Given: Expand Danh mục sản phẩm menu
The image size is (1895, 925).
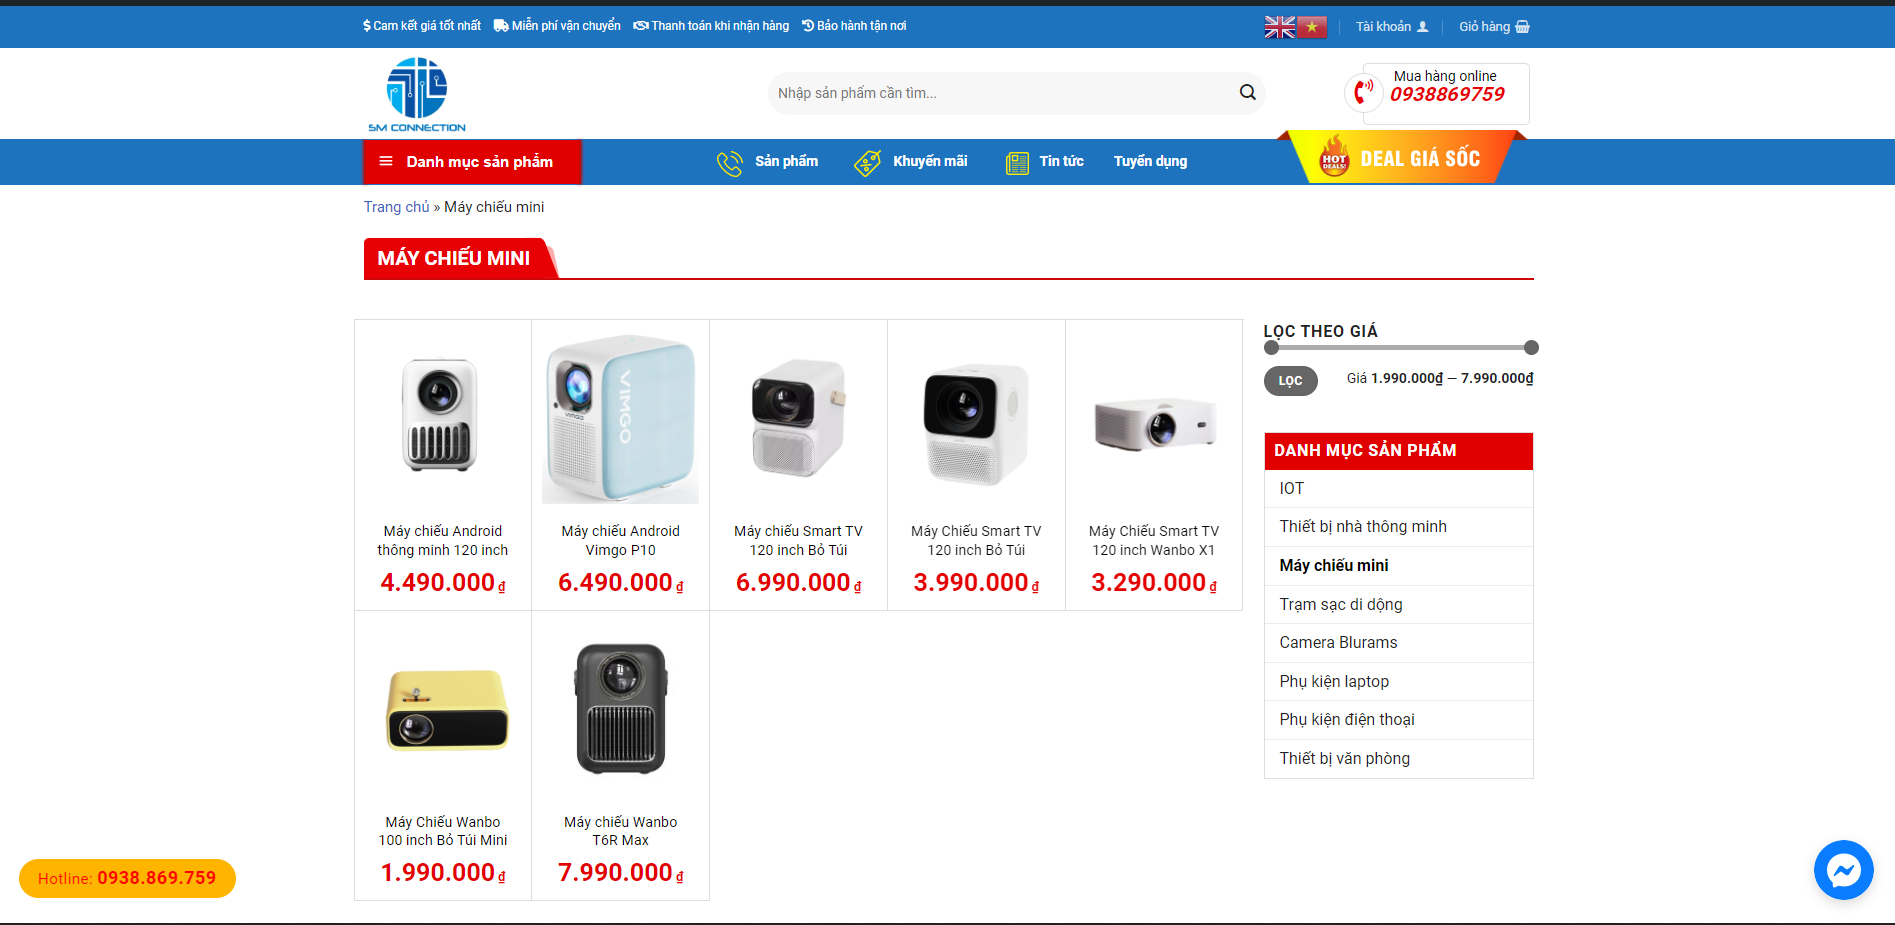Looking at the screenshot, I should pyautogui.click(x=471, y=162).
